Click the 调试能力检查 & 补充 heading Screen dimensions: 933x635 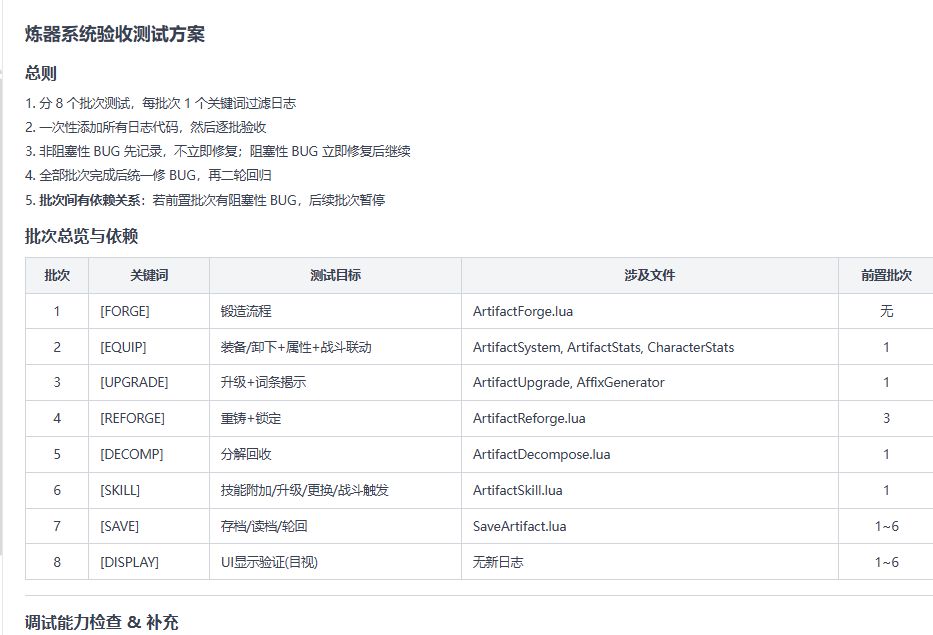[102, 622]
